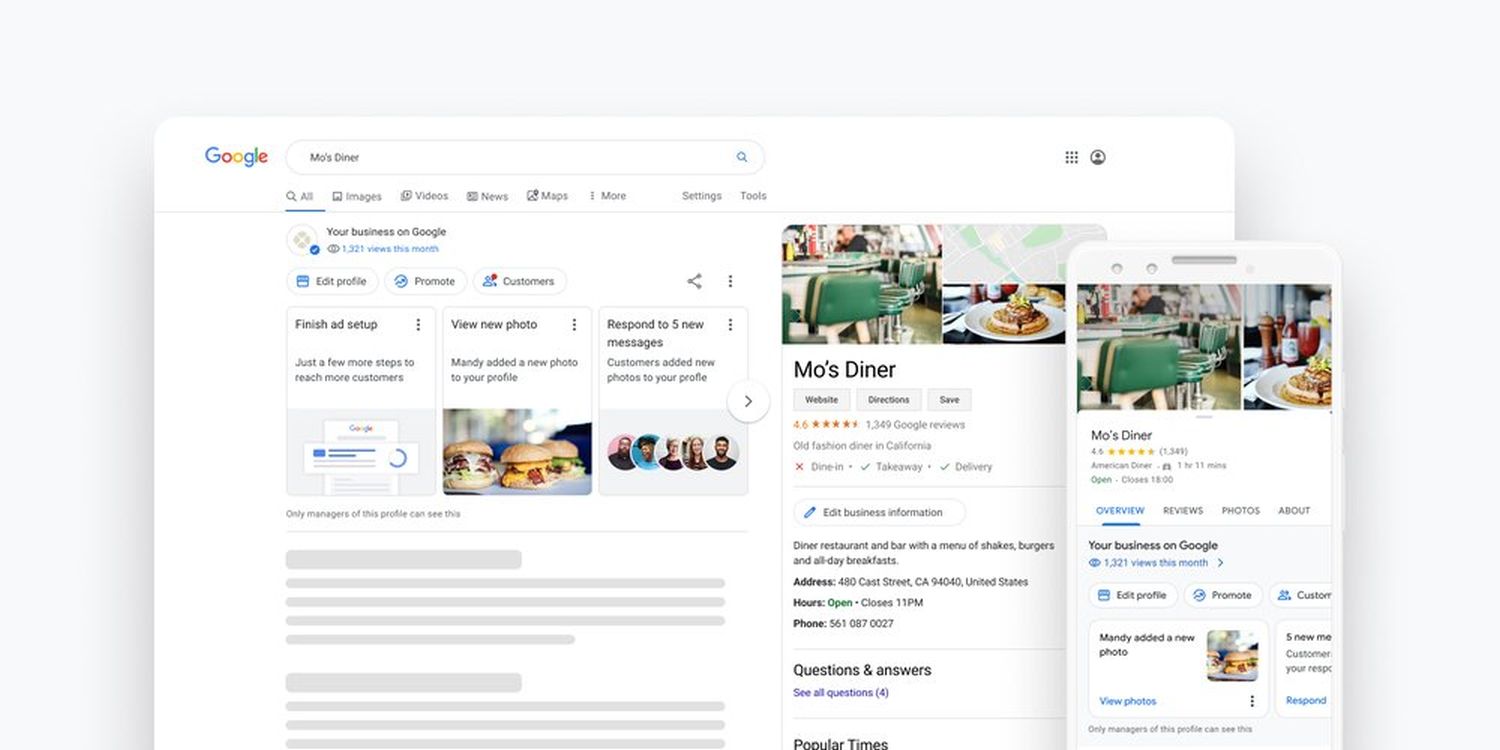This screenshot has height=750, width=1500.
Task: Open See all questions (4) link
Action: click(840, 692)
